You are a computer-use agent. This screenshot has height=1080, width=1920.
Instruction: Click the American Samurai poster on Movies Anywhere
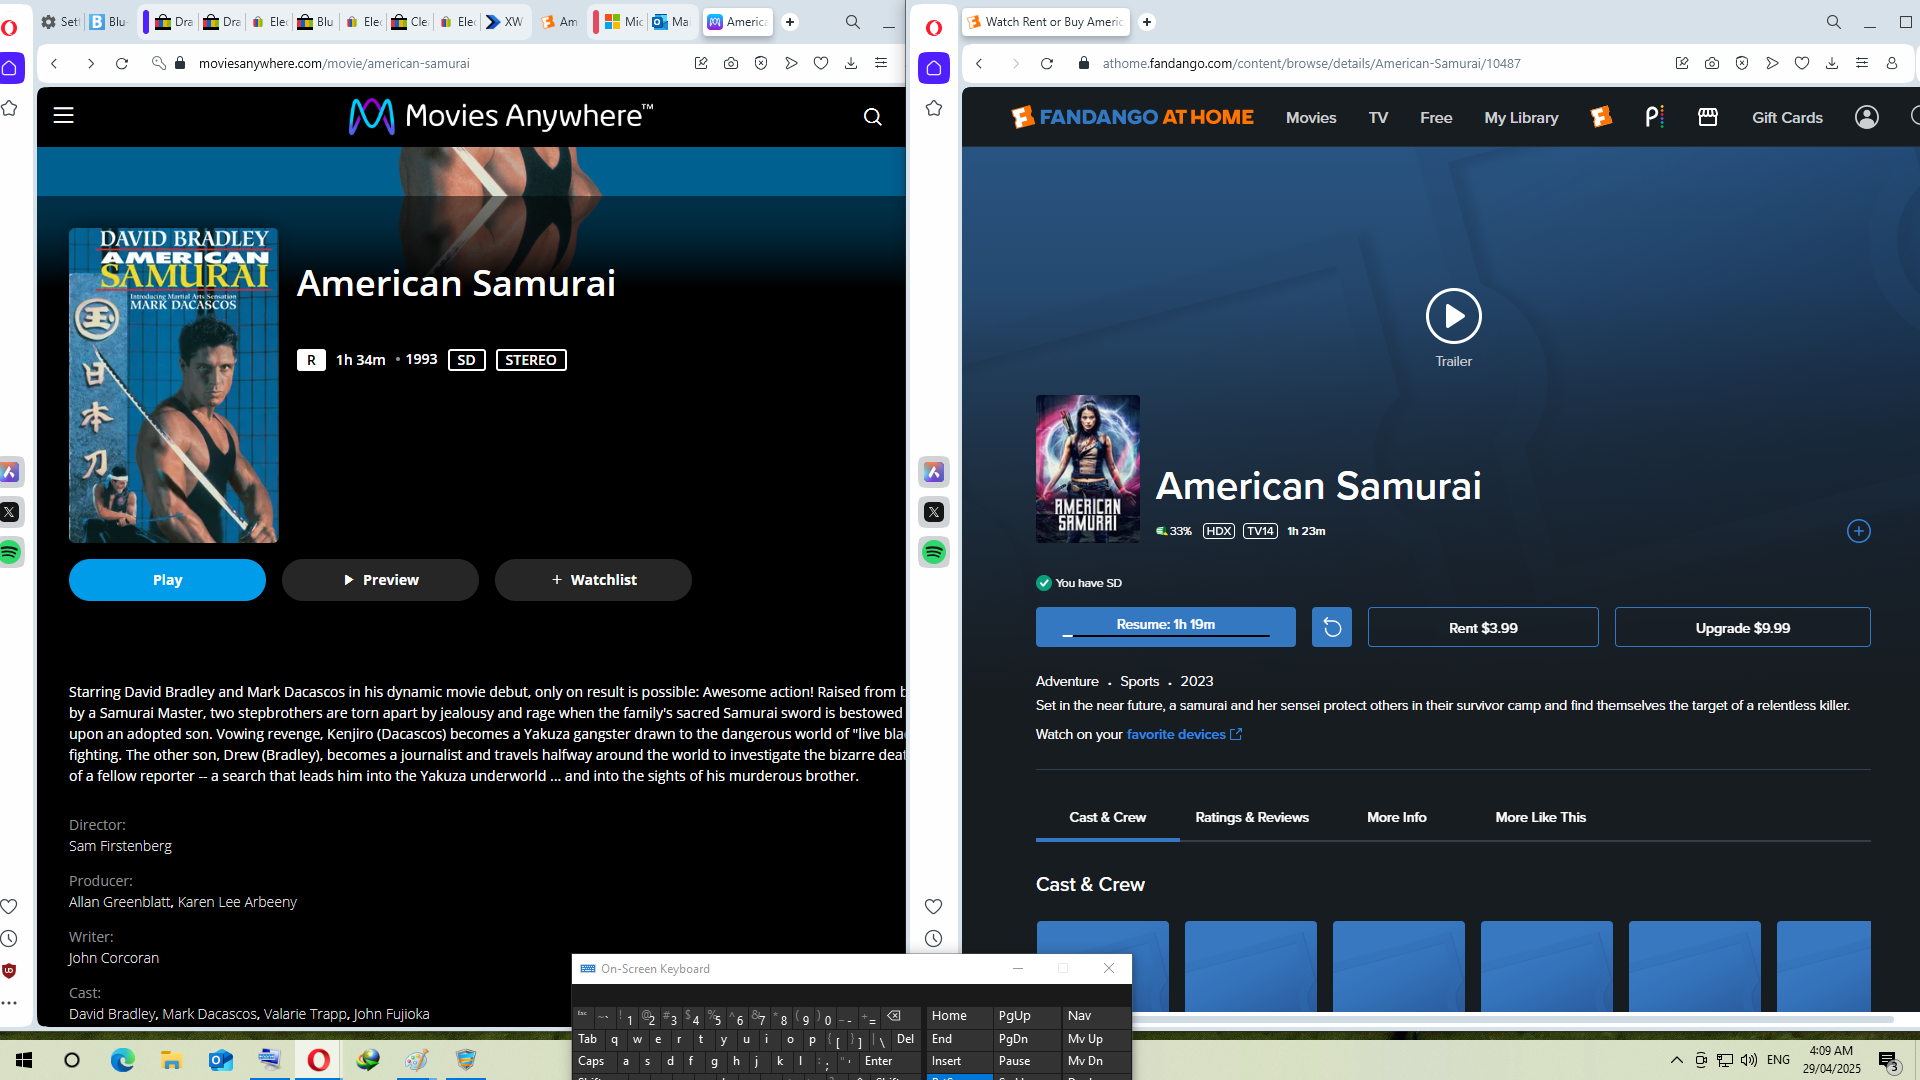click(x=173, y=385)
